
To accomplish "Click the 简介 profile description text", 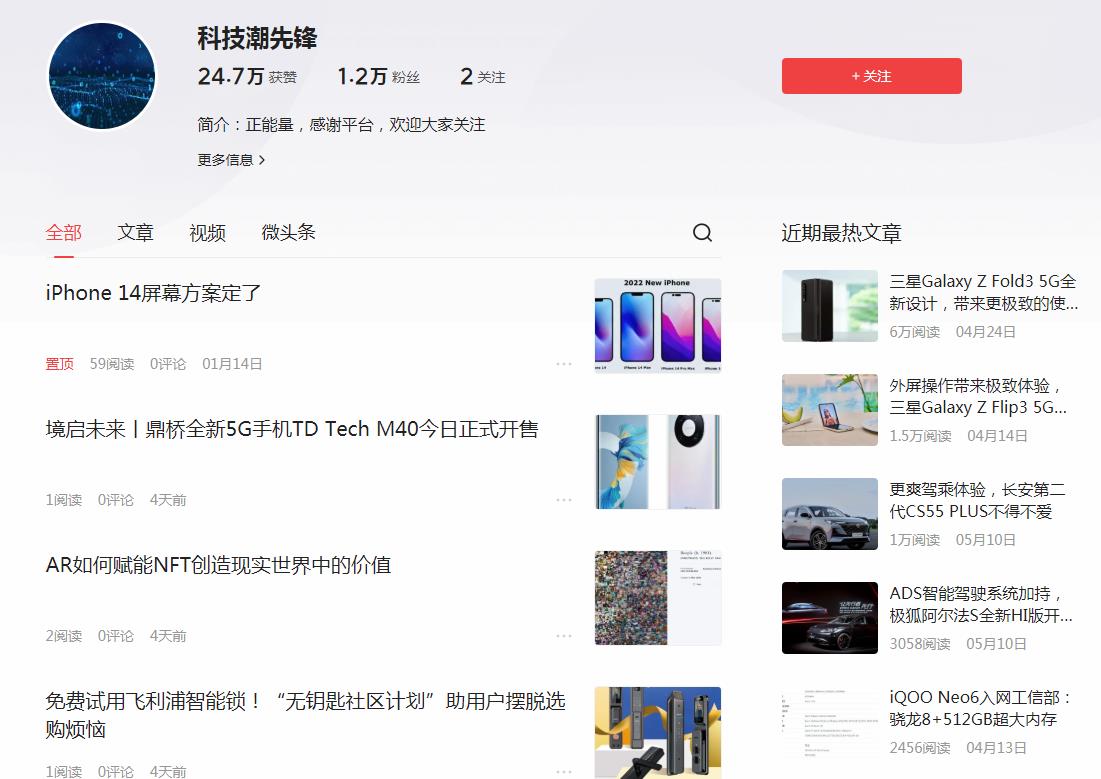I will [x=341, y=125].
